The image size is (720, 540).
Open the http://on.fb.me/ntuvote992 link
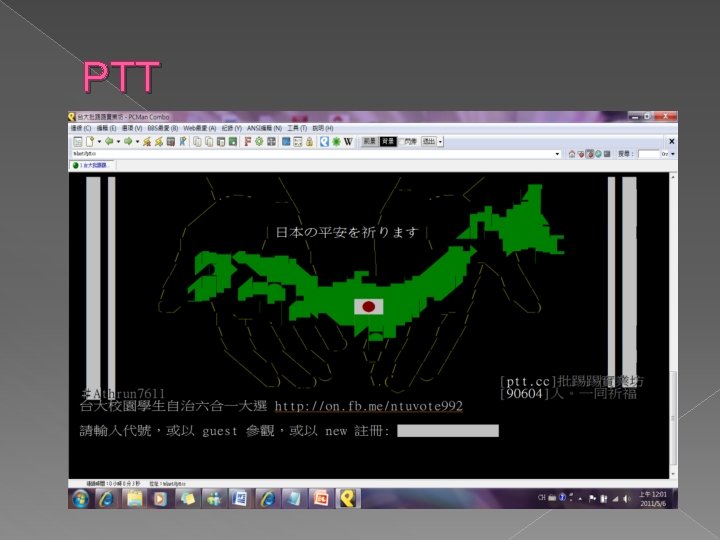pos(369,406)
